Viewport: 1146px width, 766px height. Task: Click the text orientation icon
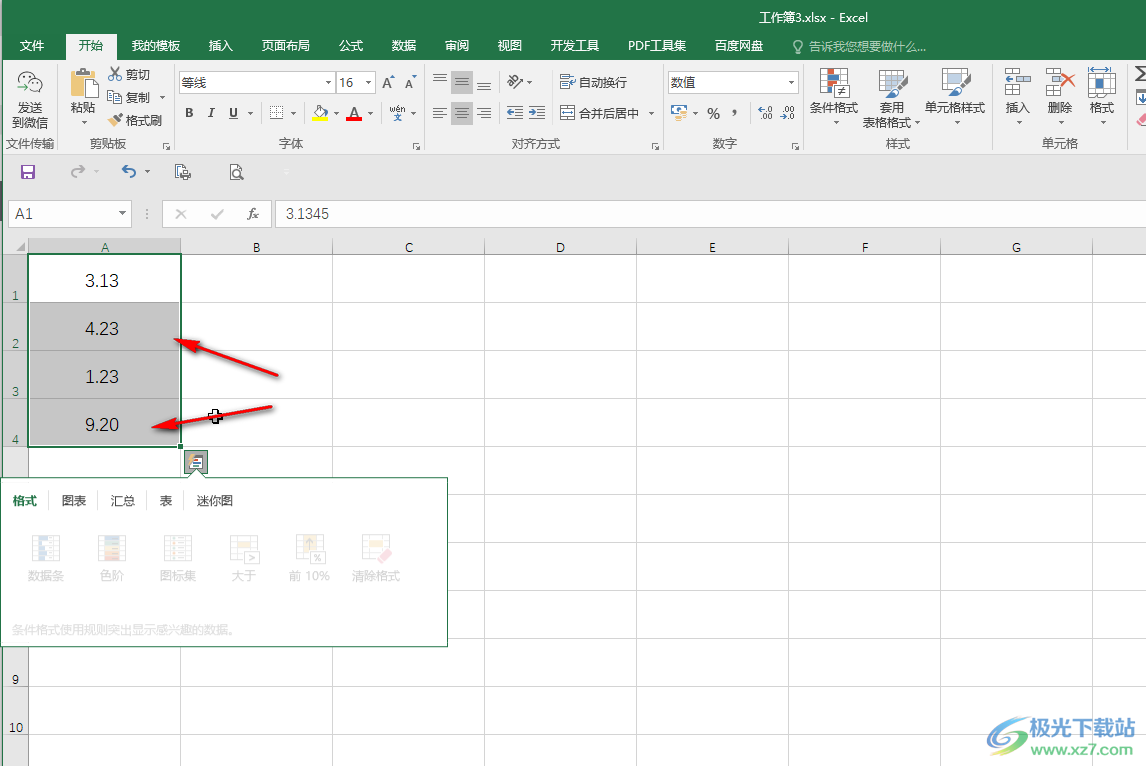tap(515, 82)
